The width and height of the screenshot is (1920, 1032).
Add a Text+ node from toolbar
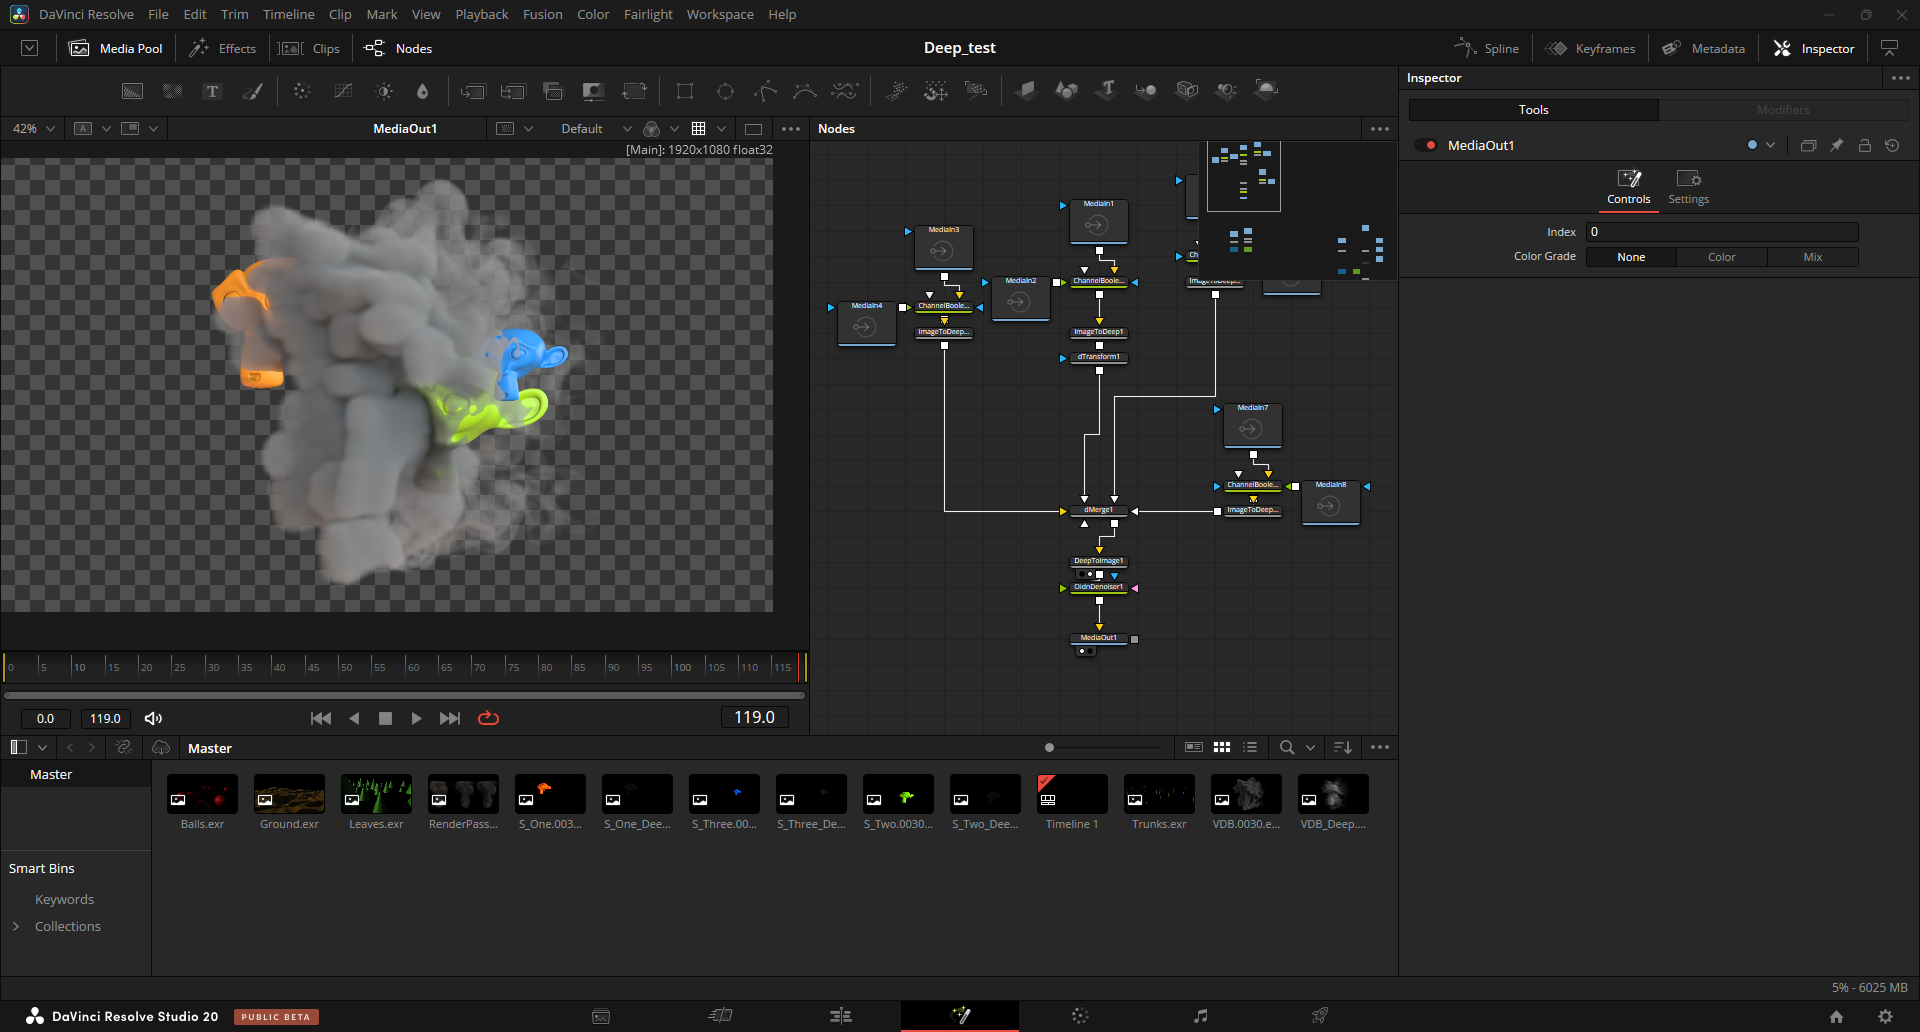coord(212,91)
